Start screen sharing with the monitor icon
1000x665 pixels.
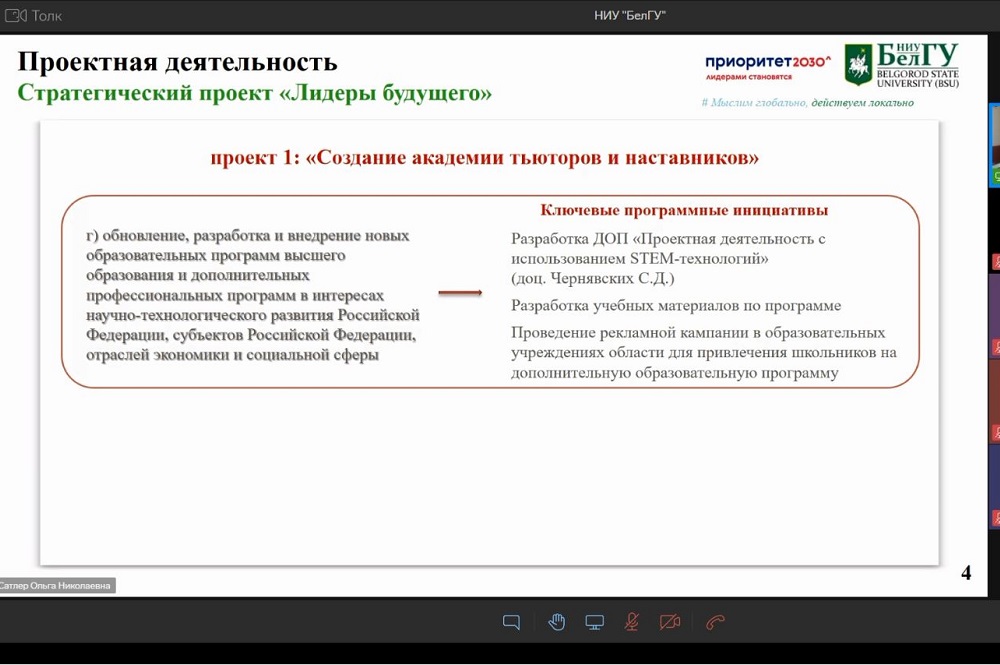[x=594, y=622]
